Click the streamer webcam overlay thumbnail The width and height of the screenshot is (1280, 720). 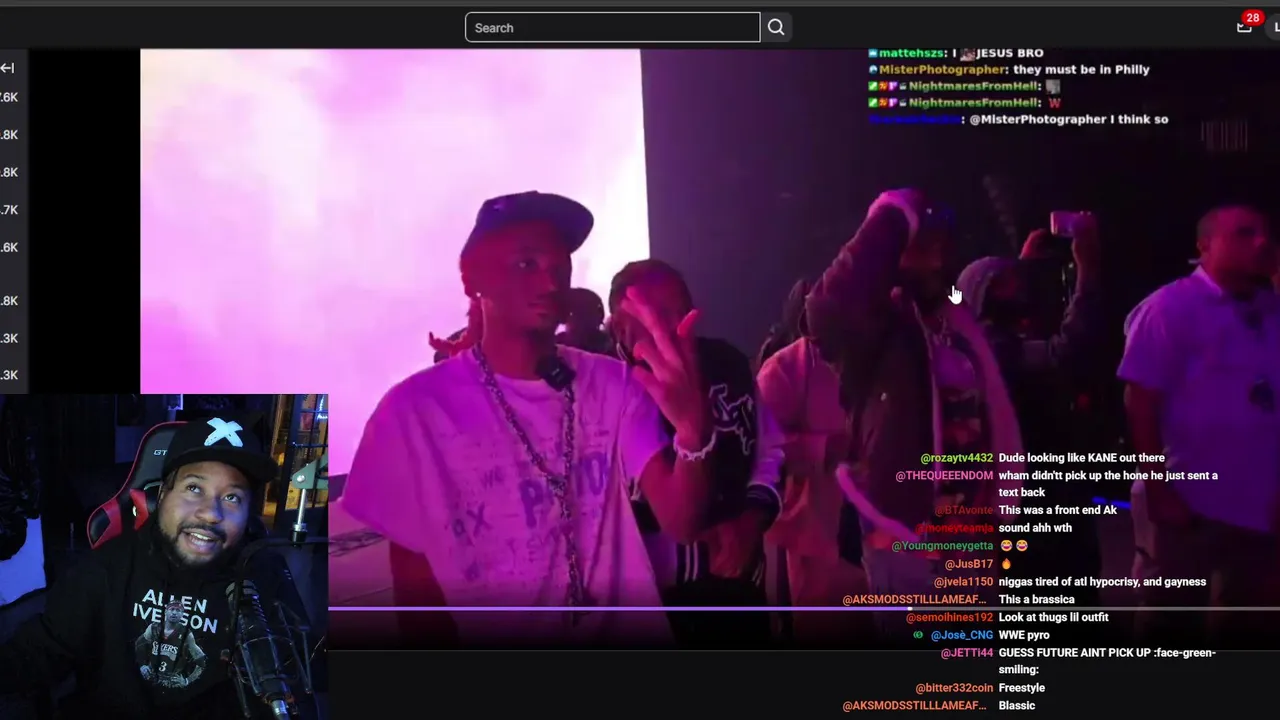click(164, 557)
